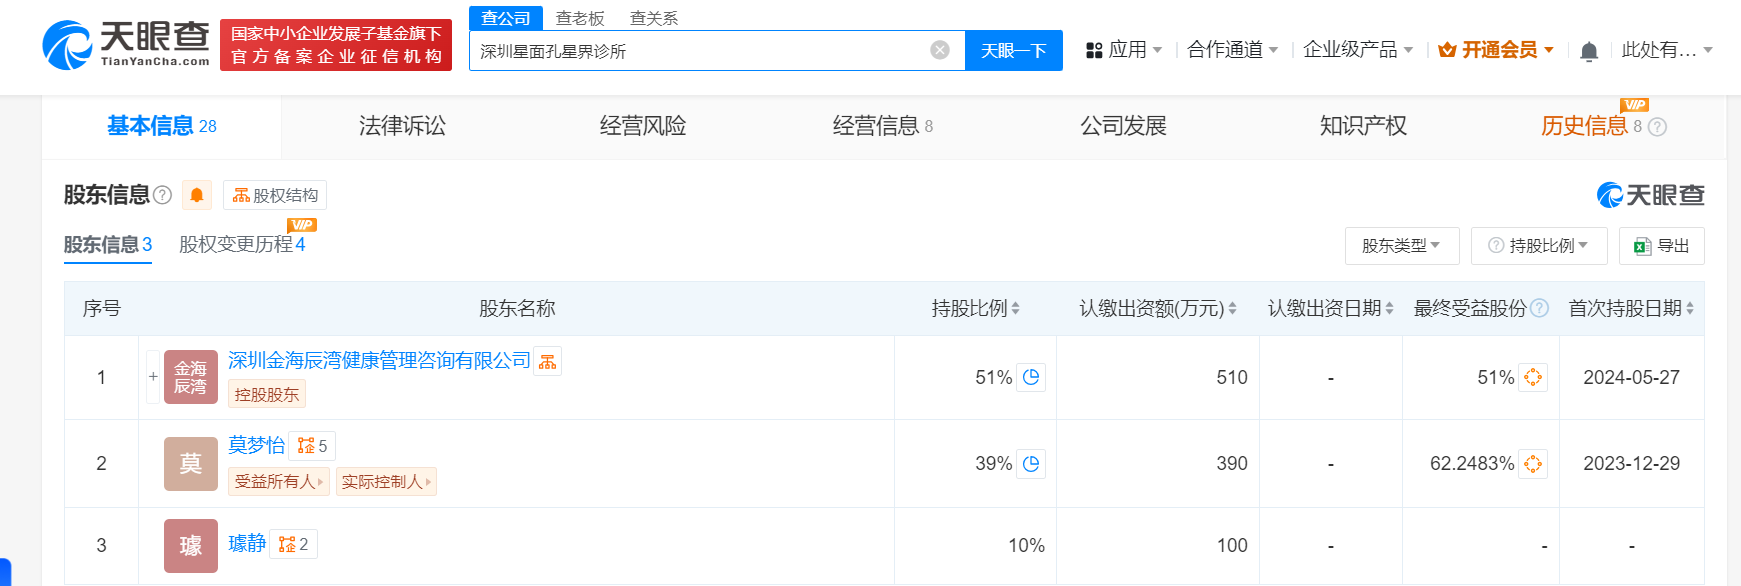Sort by 认缴出资额 column
The height and width of the screenshot is (586, 1741).
pyautogui.click(x=1232, y=309)
